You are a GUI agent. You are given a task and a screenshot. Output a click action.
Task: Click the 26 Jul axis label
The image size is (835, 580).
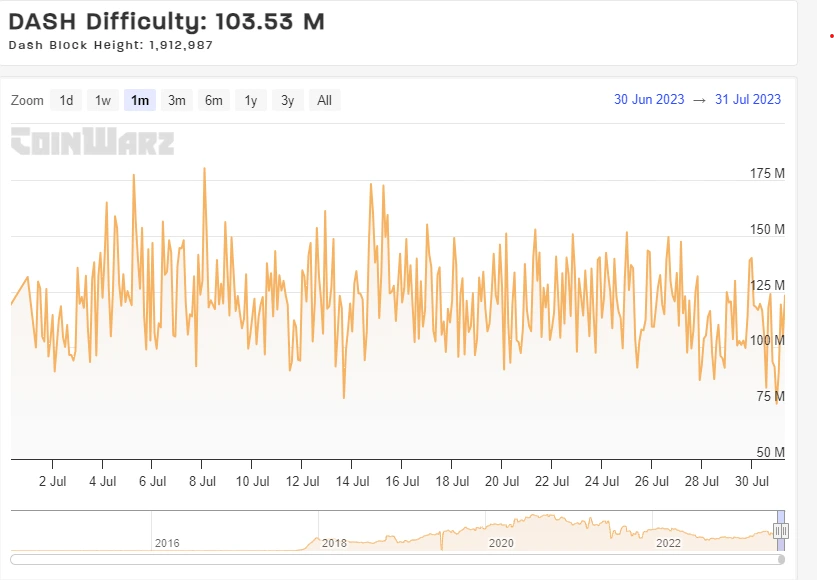(x=651, y=481)
